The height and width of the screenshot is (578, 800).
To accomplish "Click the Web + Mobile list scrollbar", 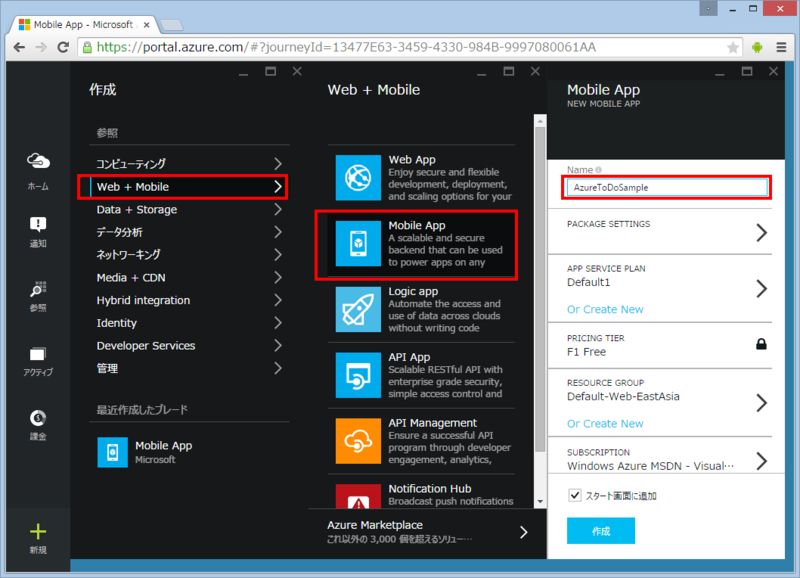I will (540, 288).
